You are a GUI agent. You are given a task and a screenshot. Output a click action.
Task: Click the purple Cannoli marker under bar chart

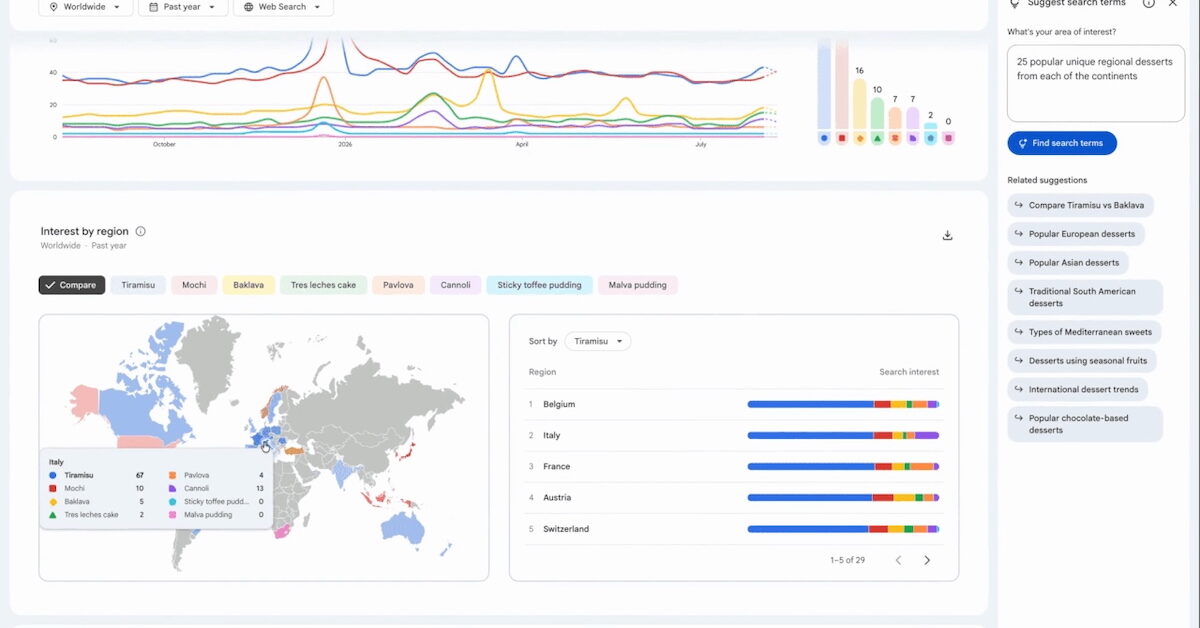(912, 138)
